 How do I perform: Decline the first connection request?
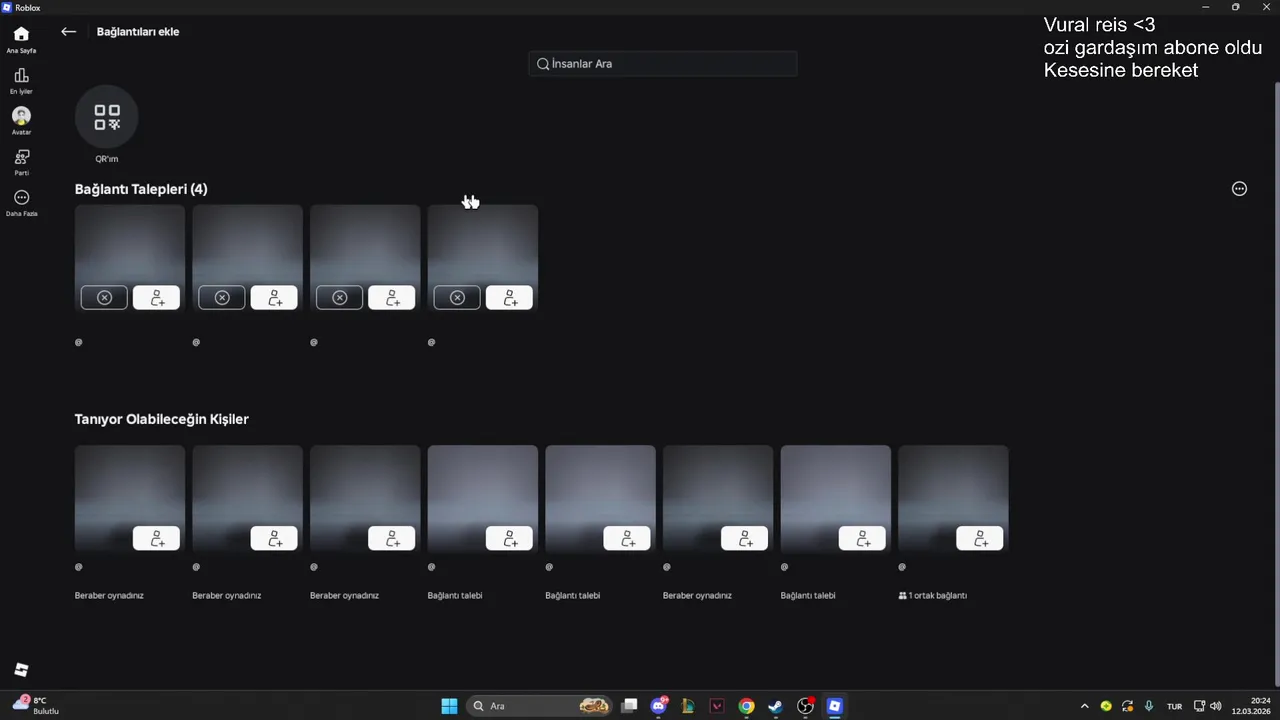pyautogui.click(x=104, y=298)
